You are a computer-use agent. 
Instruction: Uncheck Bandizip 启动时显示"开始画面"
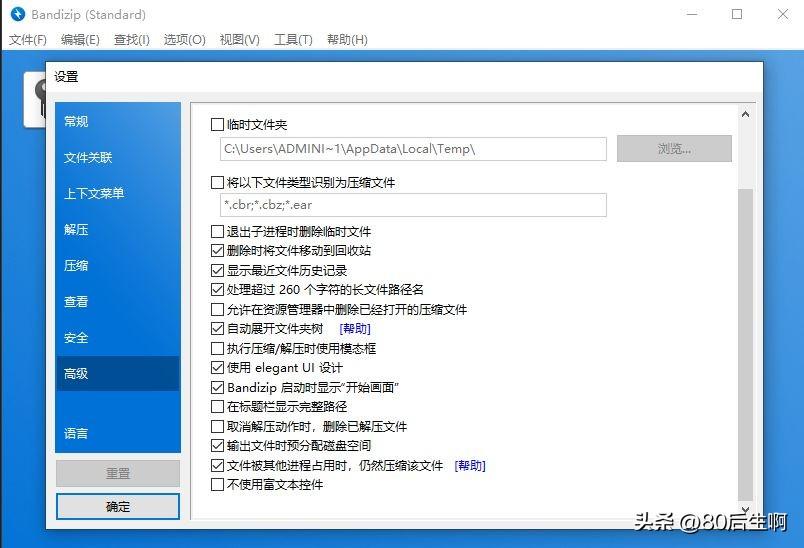click(x=217, y=388)
